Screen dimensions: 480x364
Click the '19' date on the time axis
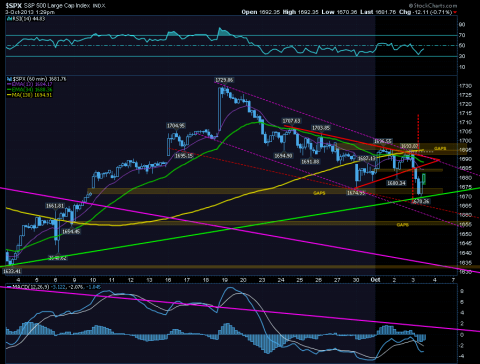[224, 280]
